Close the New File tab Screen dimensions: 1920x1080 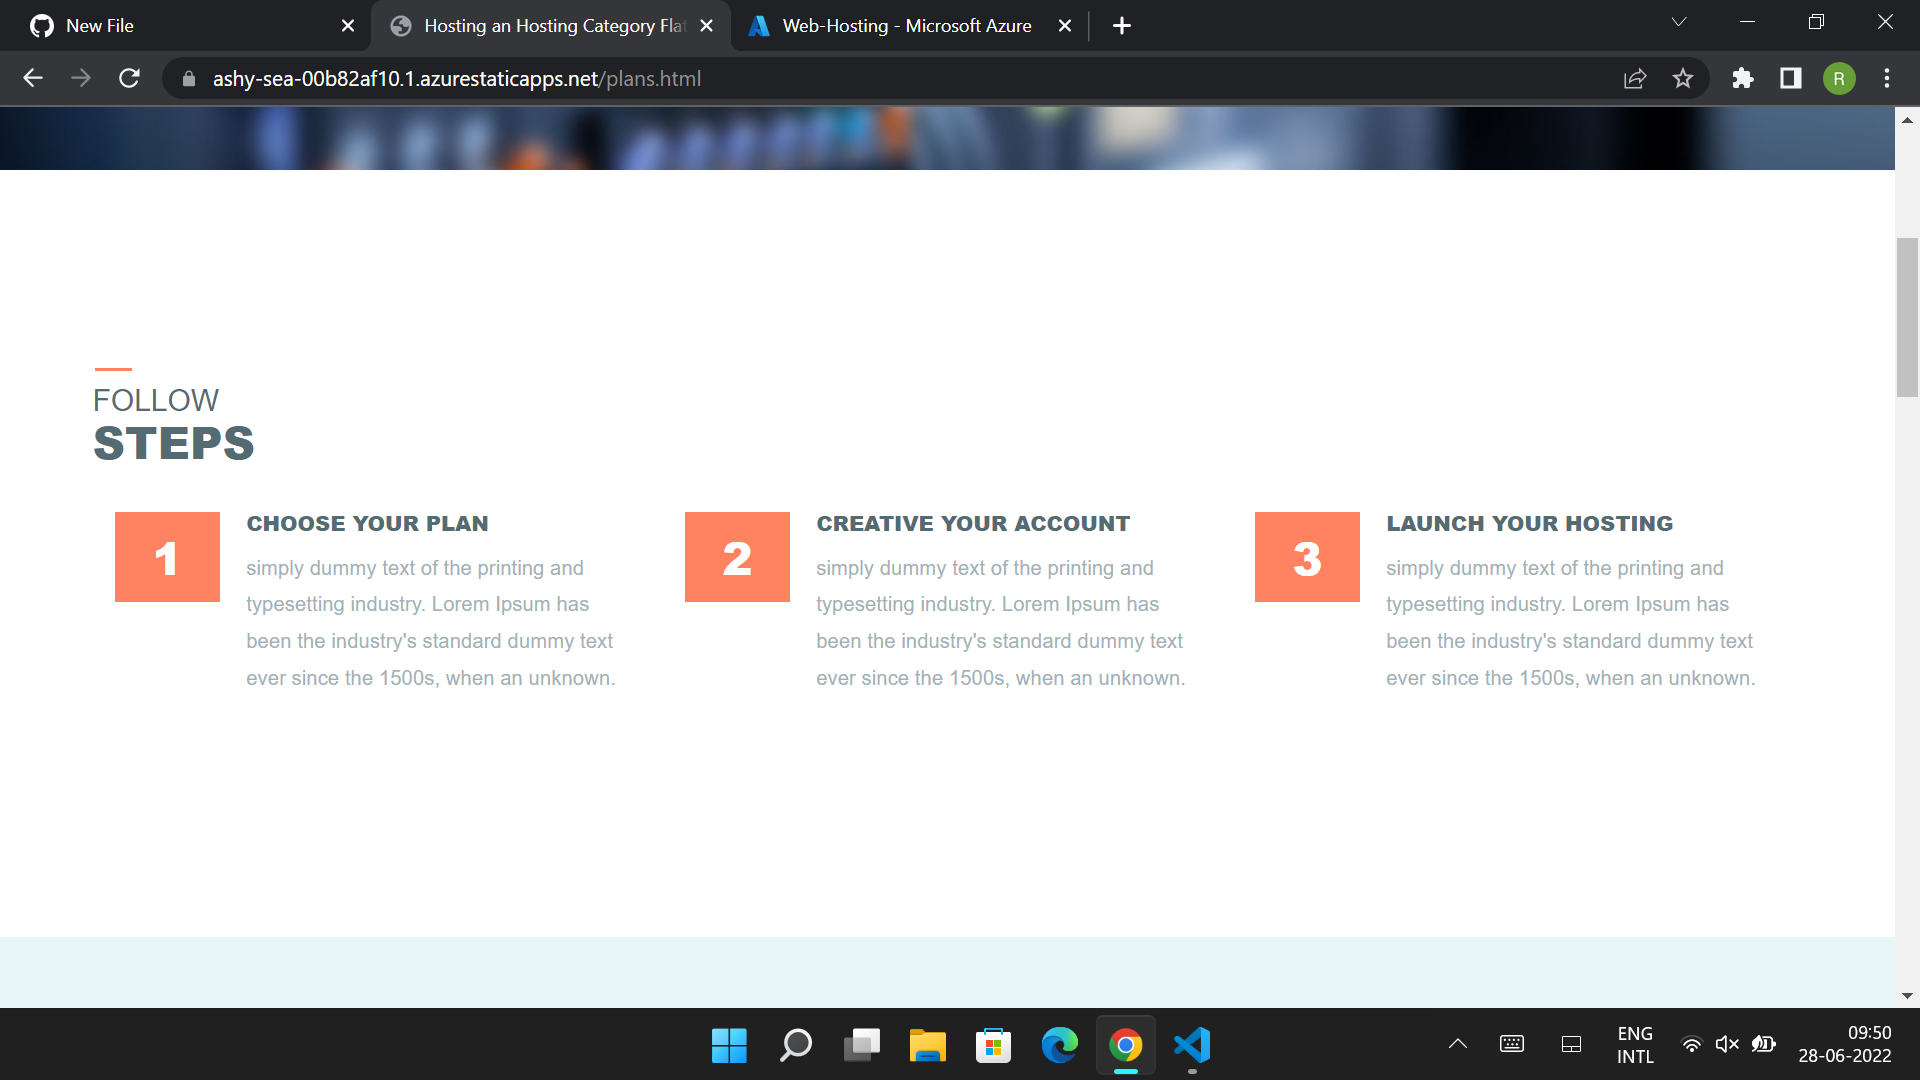pos(348,26)
